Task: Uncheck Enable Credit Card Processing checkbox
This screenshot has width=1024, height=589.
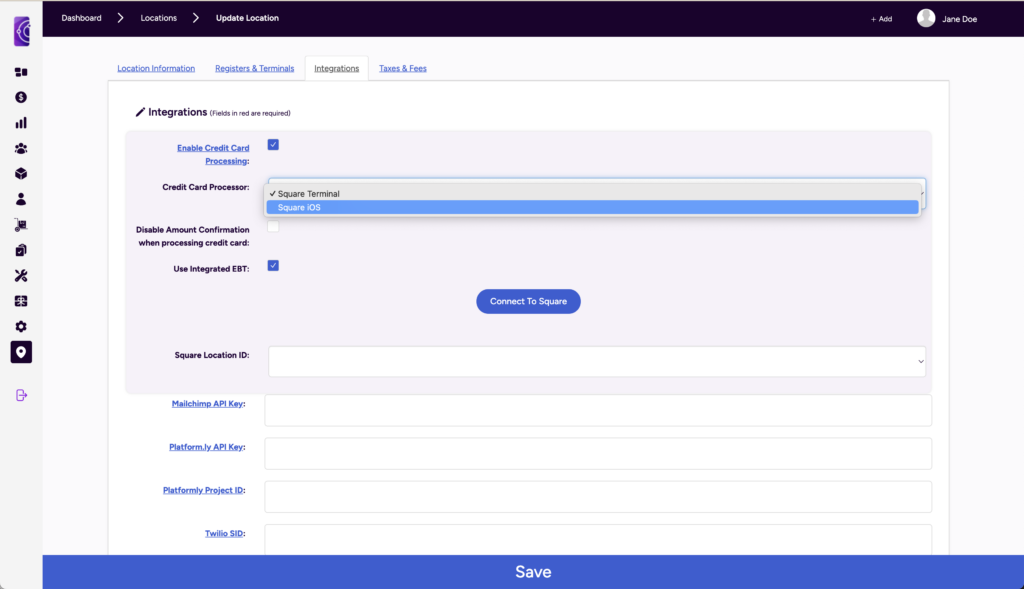Action: [273, 145]
